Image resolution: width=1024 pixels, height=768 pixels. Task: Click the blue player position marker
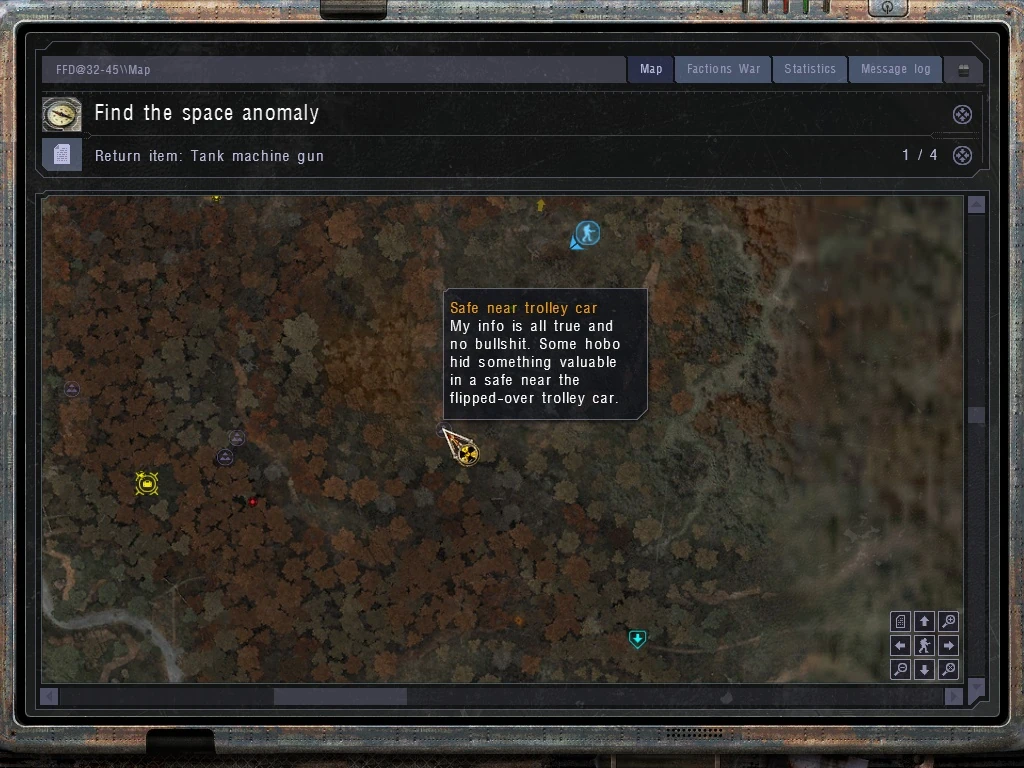[x=586, y=234]
